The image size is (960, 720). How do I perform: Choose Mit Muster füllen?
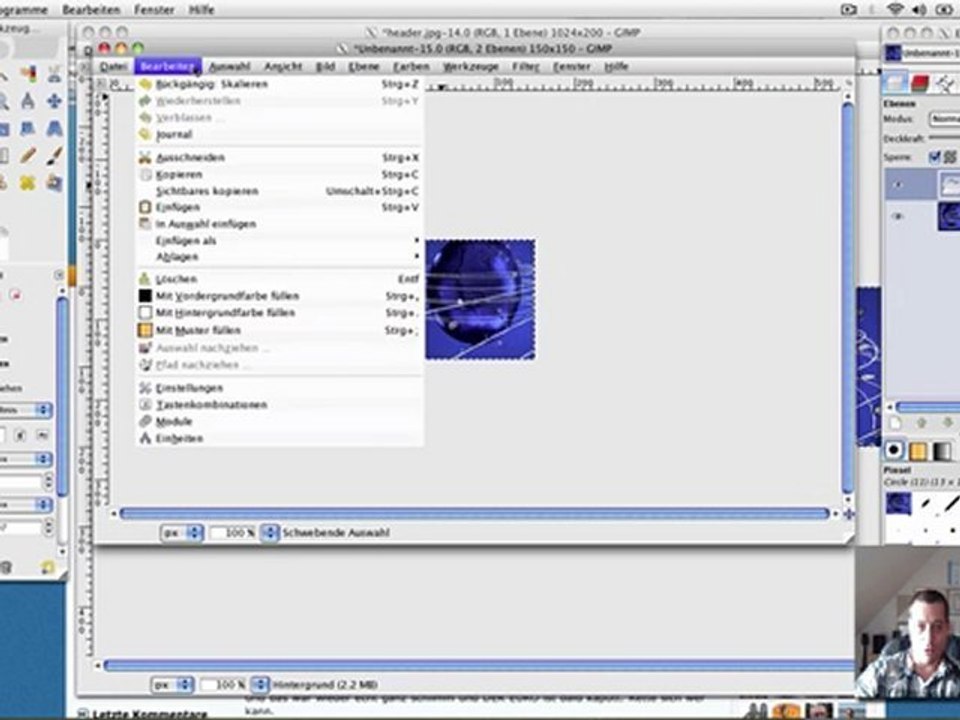279,330
